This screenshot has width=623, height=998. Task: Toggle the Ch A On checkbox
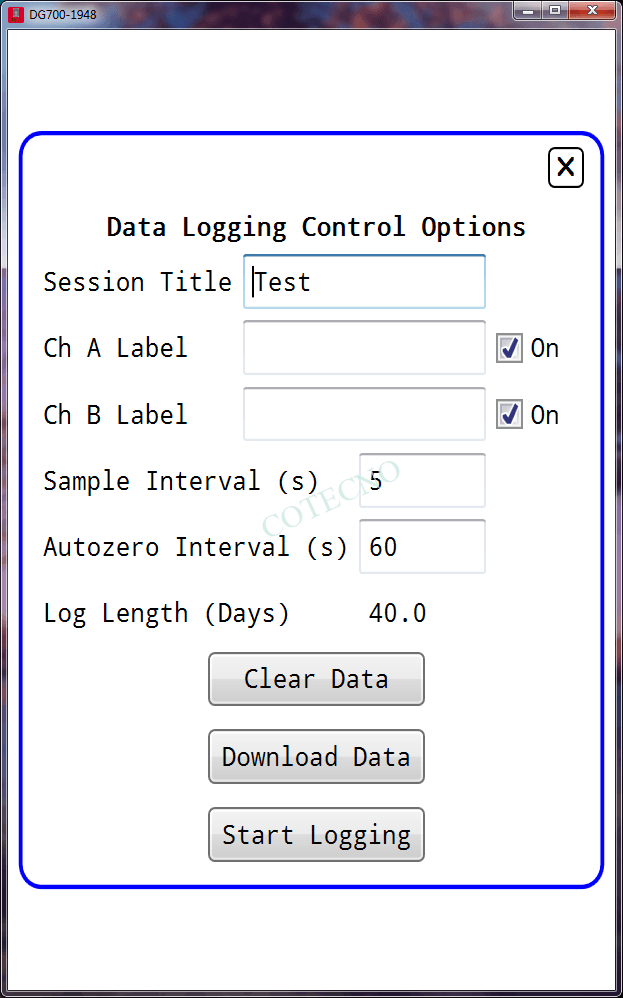pos(510,348)
